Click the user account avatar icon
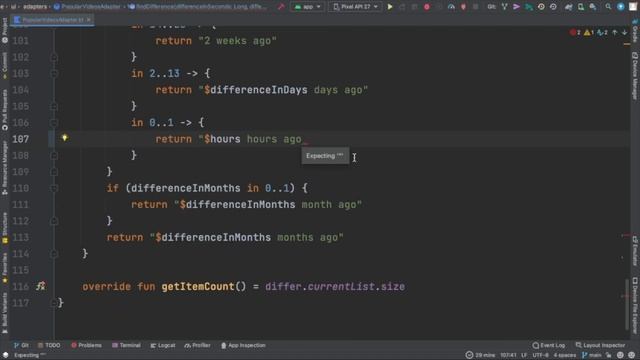 click(x=633, y=7)
